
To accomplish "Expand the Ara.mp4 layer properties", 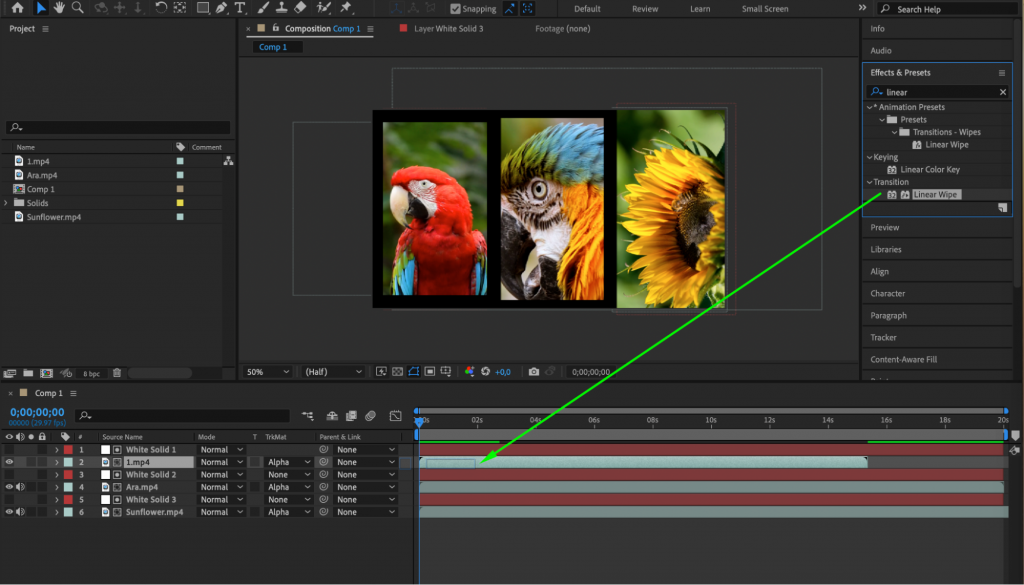I will 57,486.
